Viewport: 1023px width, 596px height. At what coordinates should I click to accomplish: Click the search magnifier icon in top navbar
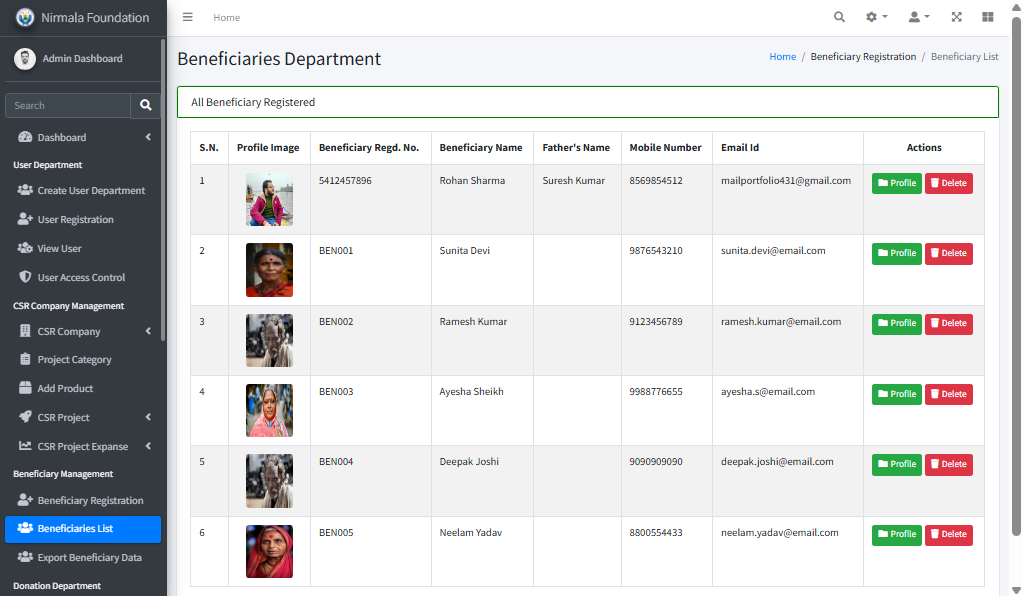pos(839,17)
